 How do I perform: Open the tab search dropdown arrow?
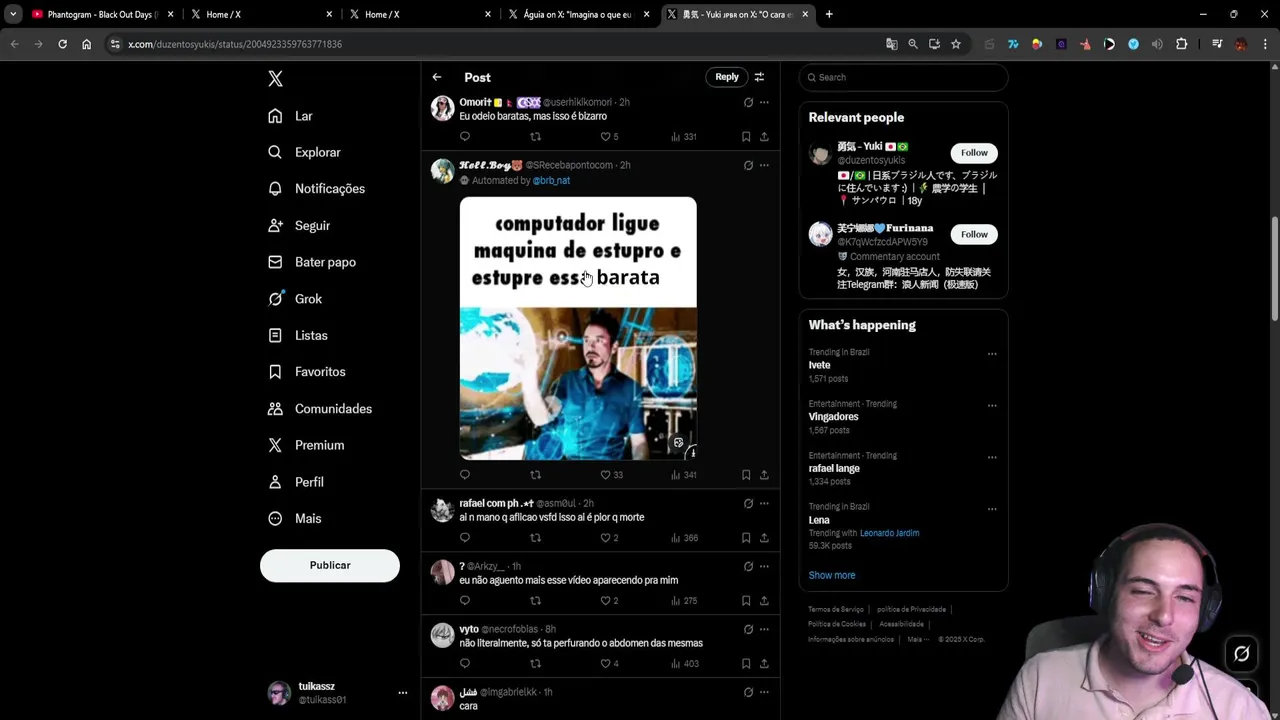point(13,14)
